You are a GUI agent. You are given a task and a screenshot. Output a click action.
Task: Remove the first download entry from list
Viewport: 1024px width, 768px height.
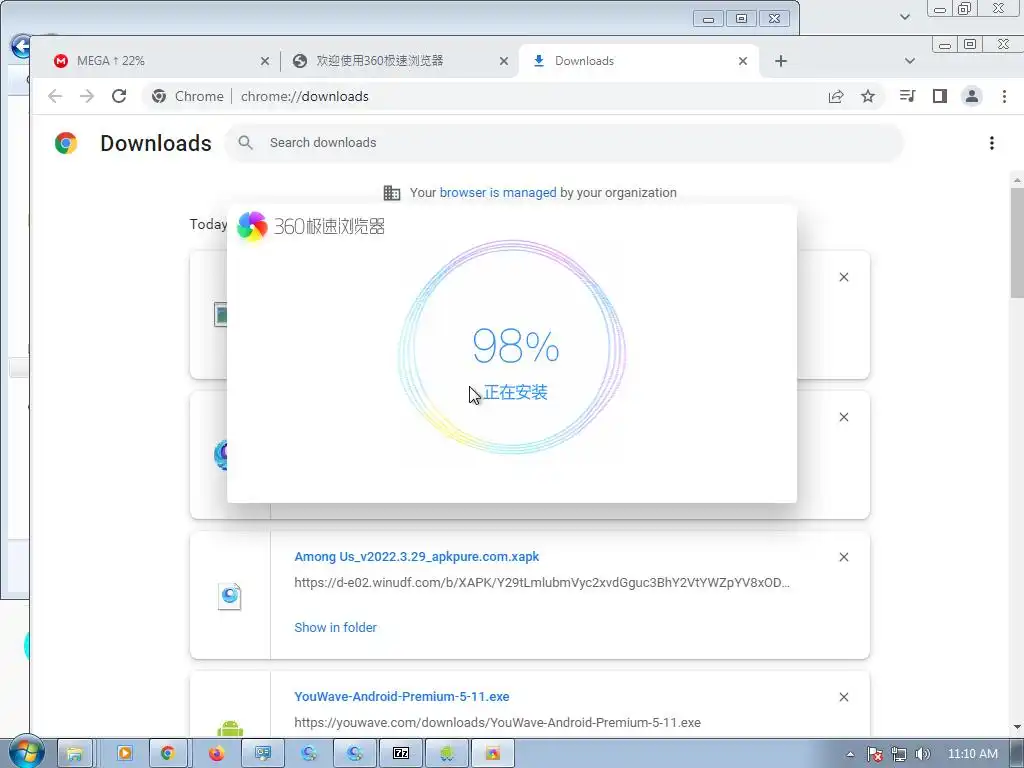pyautogui.click(x=844, y=278)
